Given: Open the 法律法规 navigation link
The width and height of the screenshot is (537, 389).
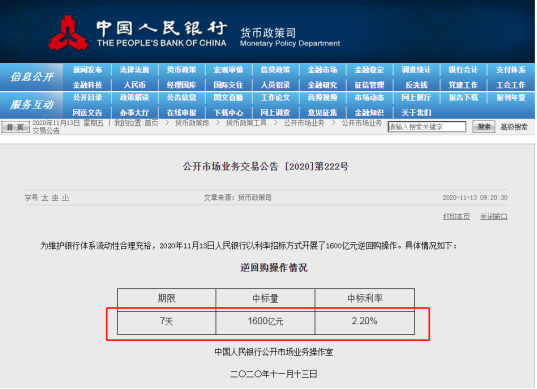Looking at the screenshot, I should click(x=134, y=70).
